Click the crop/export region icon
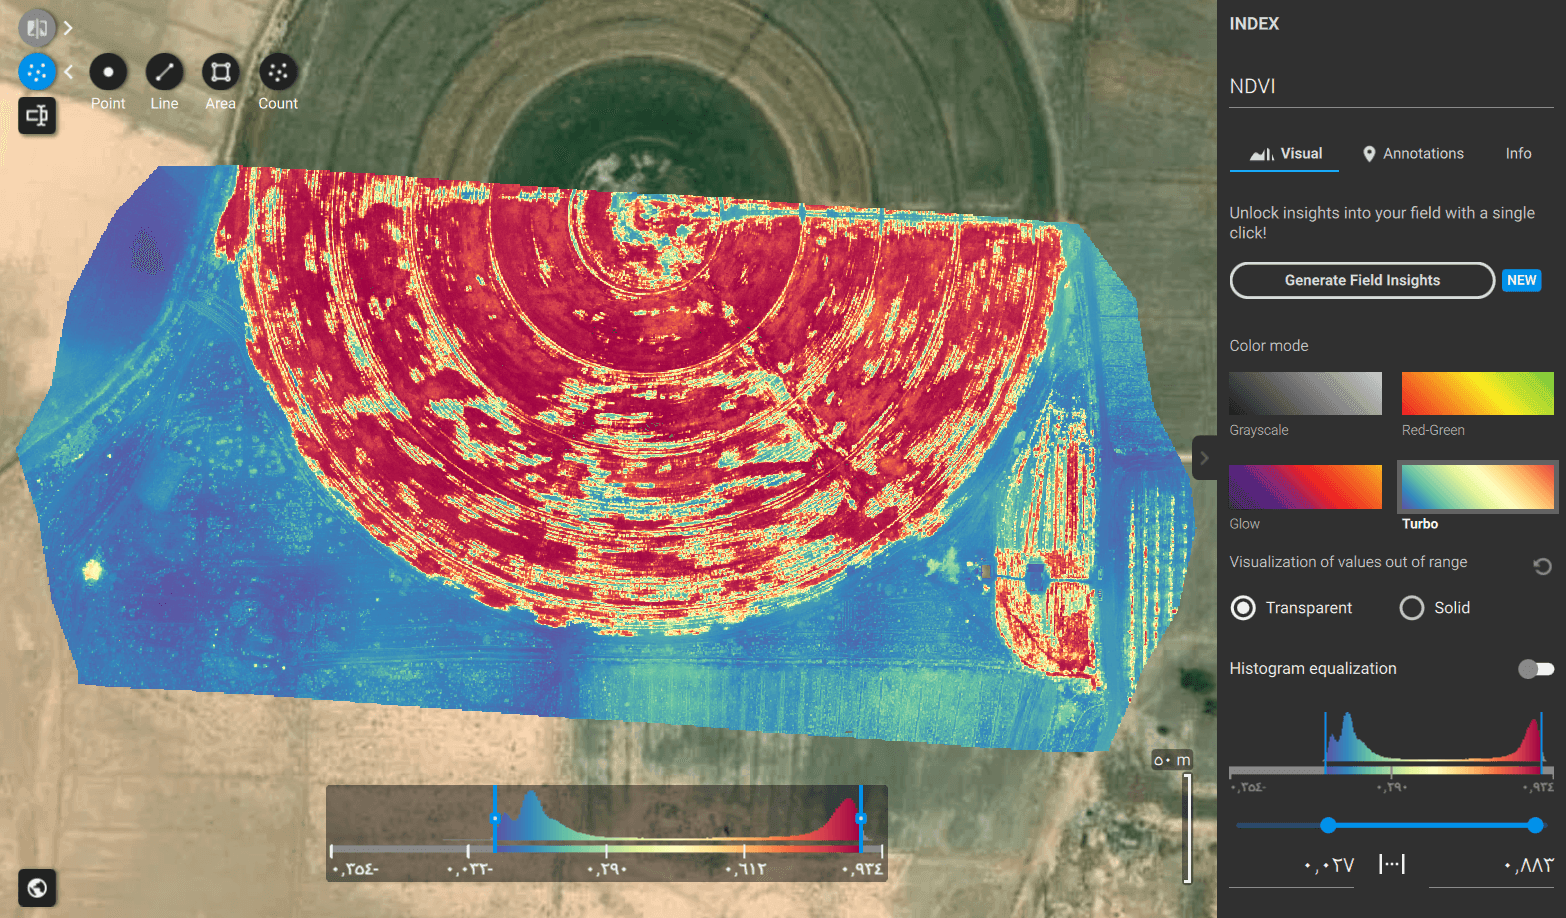This screenshot has height=918, width=1566. pyautogui.click(x=37, y=116)
